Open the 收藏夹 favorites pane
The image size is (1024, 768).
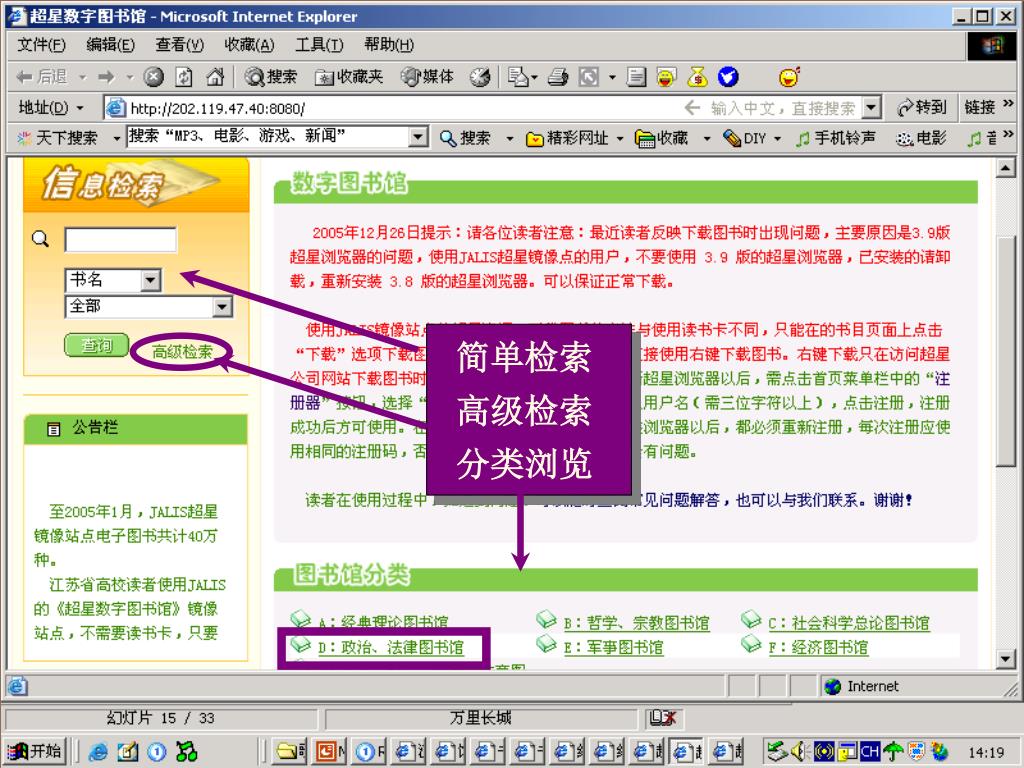[348, 77]
